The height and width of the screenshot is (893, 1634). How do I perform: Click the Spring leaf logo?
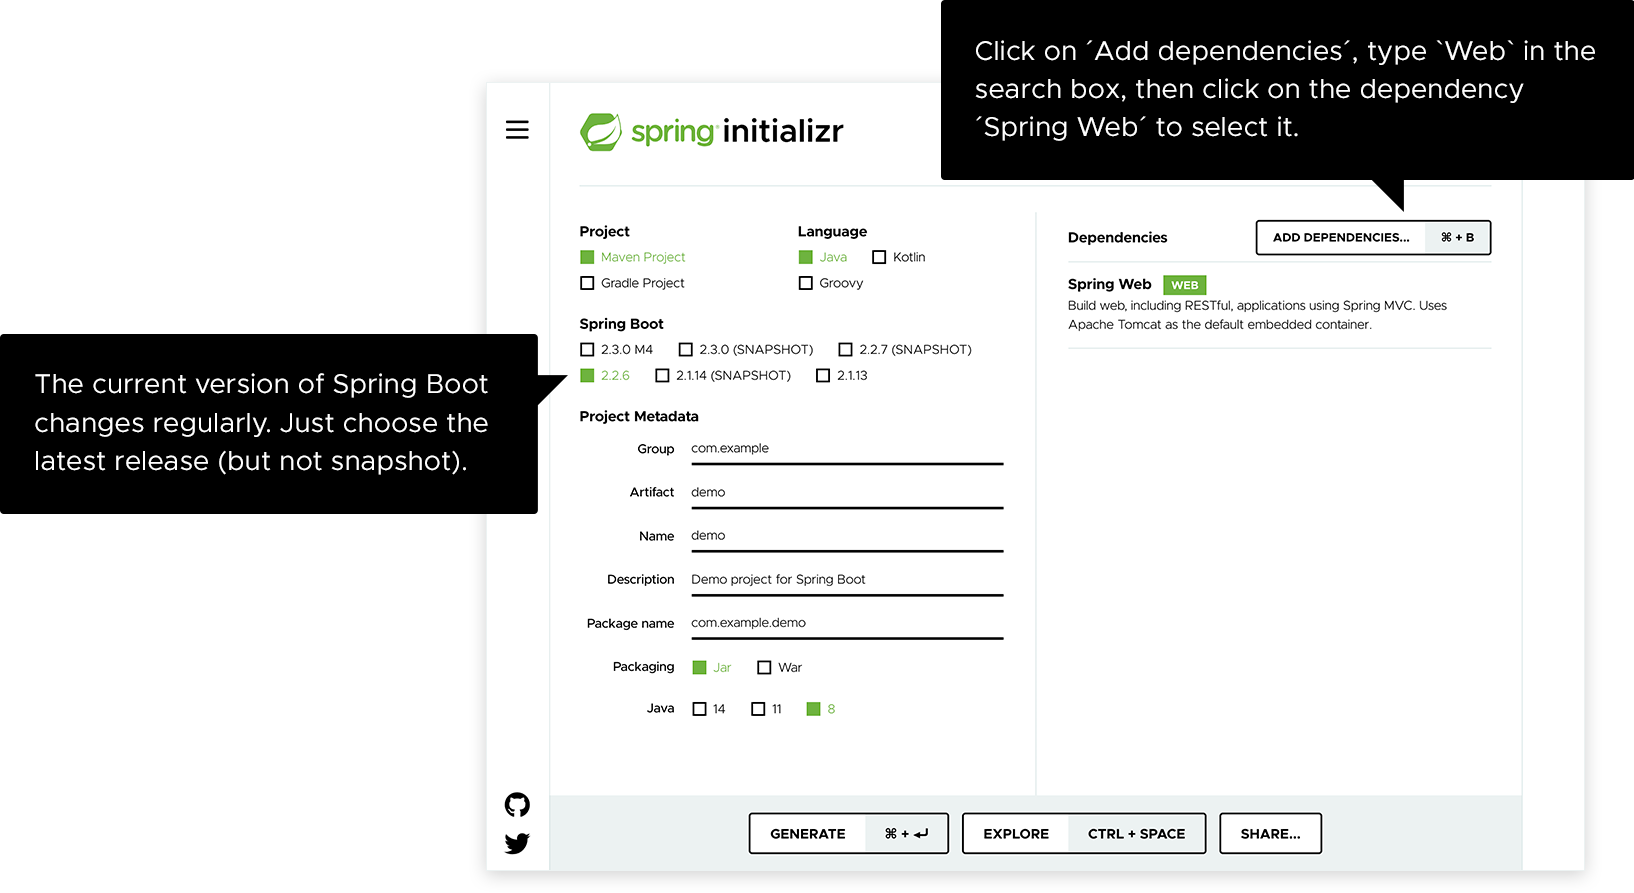[601, 132]
